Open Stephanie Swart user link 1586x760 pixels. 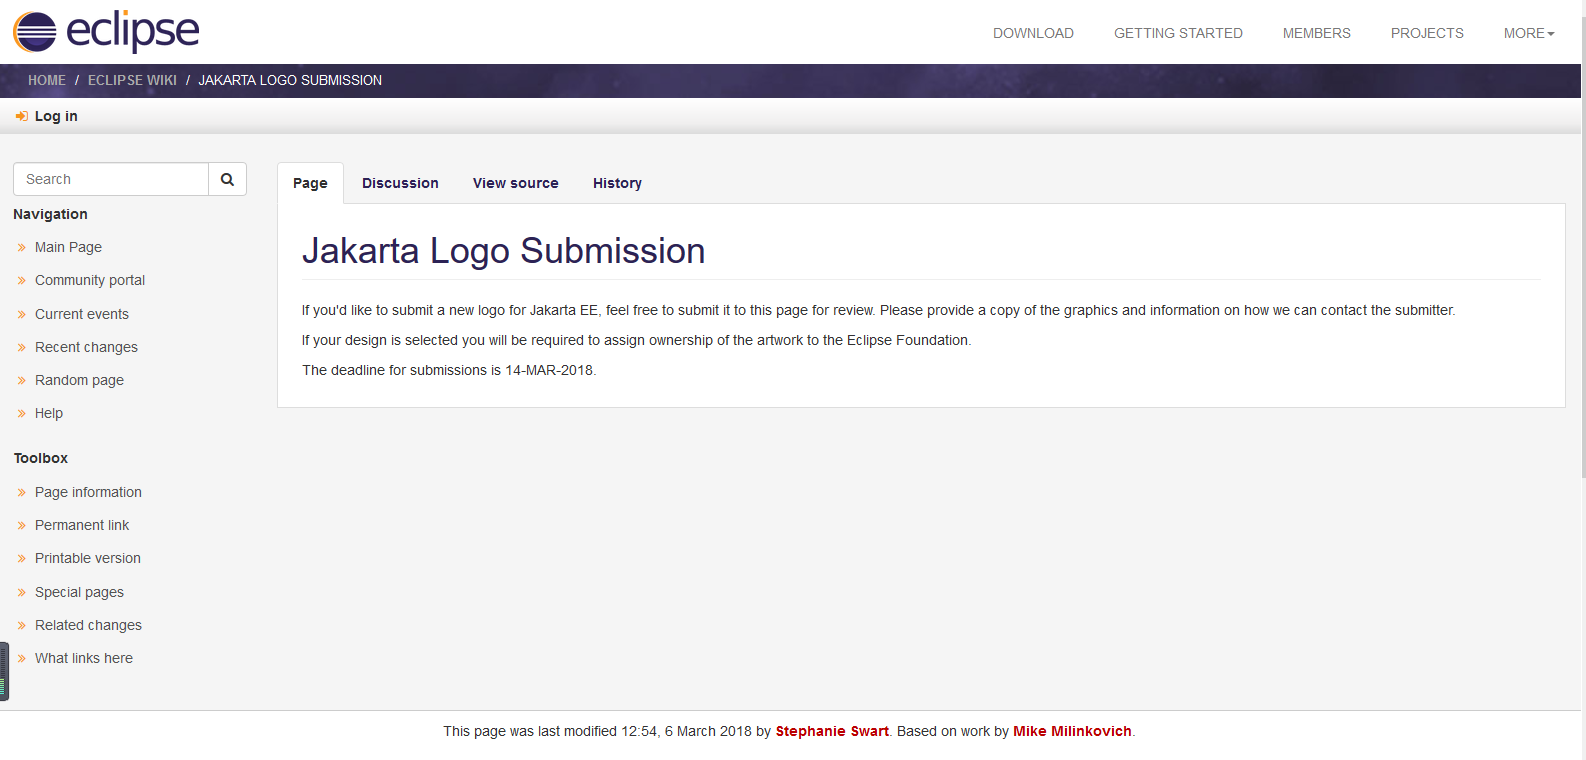pos(832,731)
